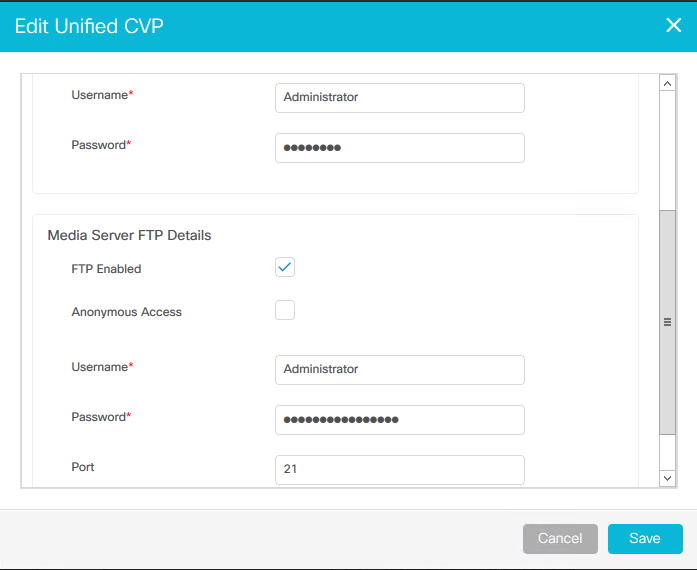The image size is (697, 570).
Task: Click the Save button
Action: pos(645,538)
